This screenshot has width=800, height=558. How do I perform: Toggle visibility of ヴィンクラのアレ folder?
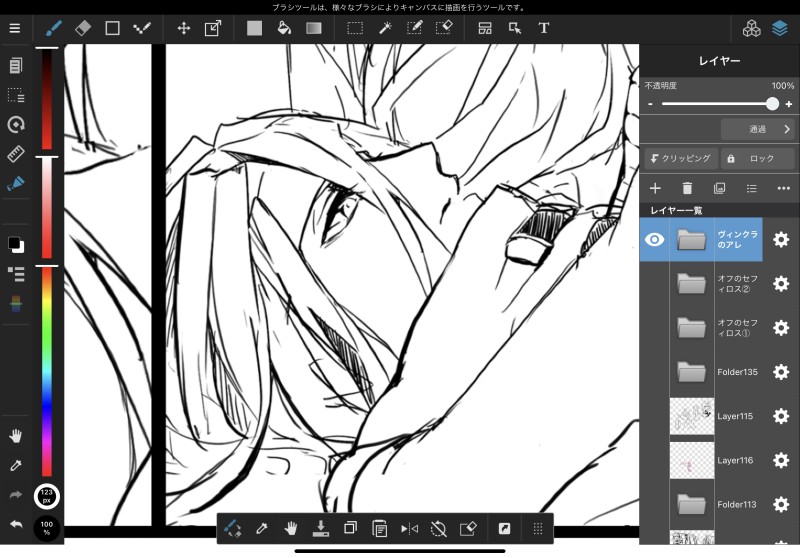pyautogui.click(x=654, y=239)
